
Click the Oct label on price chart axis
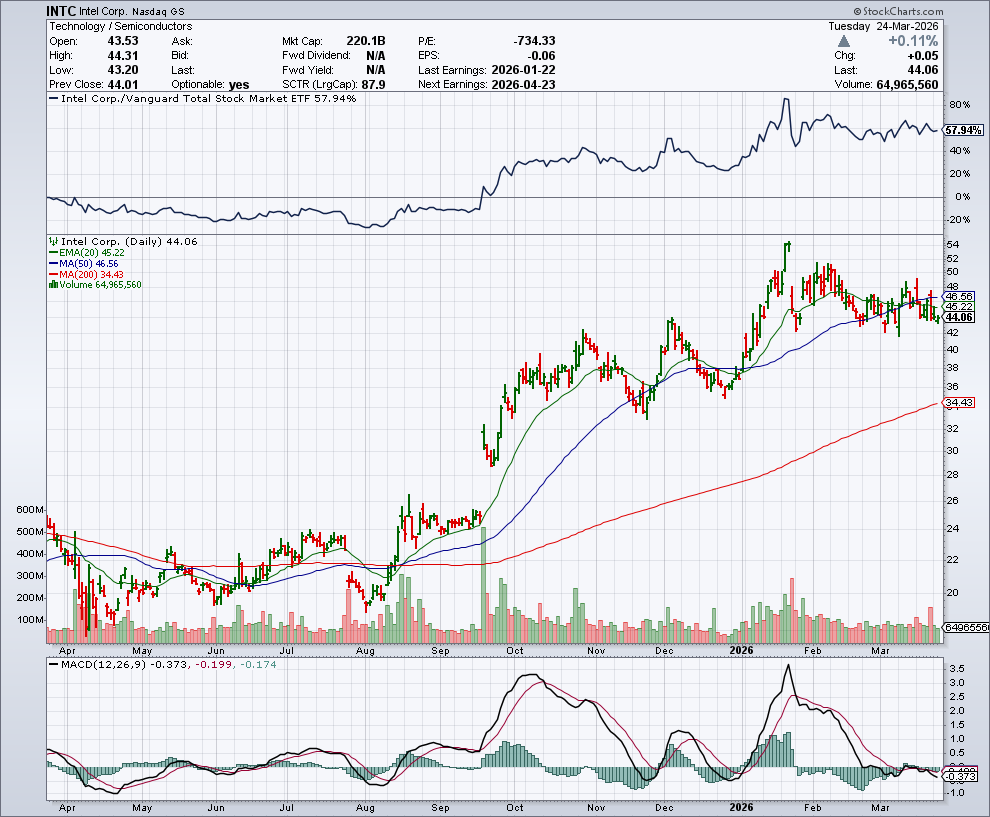tap(515, 650)
